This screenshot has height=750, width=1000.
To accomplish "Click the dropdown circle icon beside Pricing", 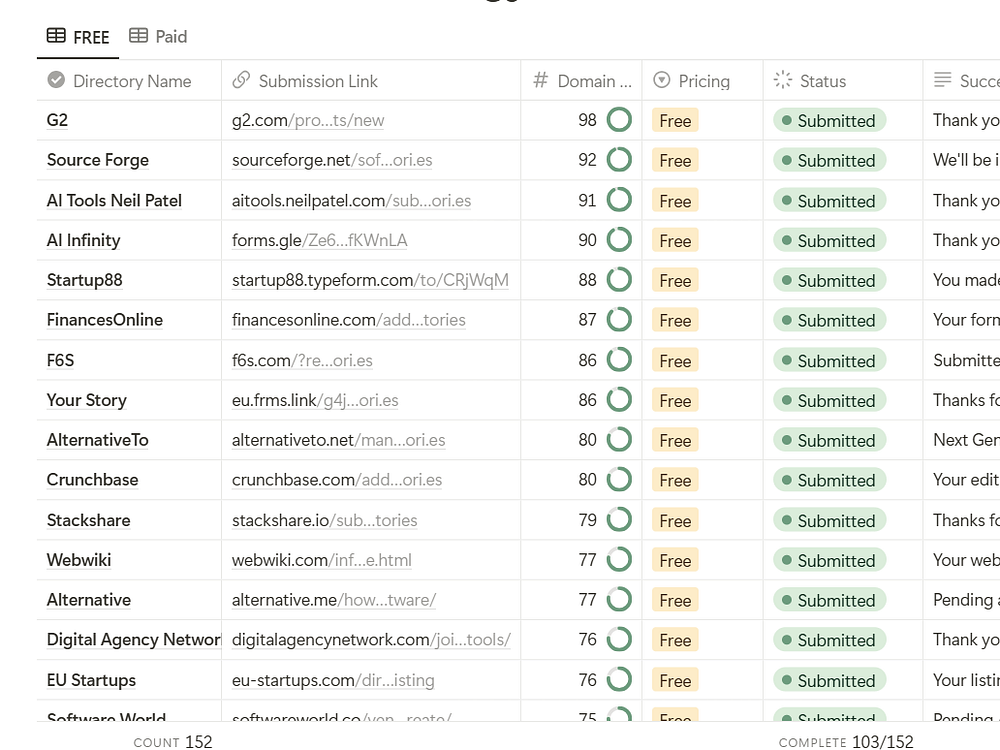I will point(661,81).
